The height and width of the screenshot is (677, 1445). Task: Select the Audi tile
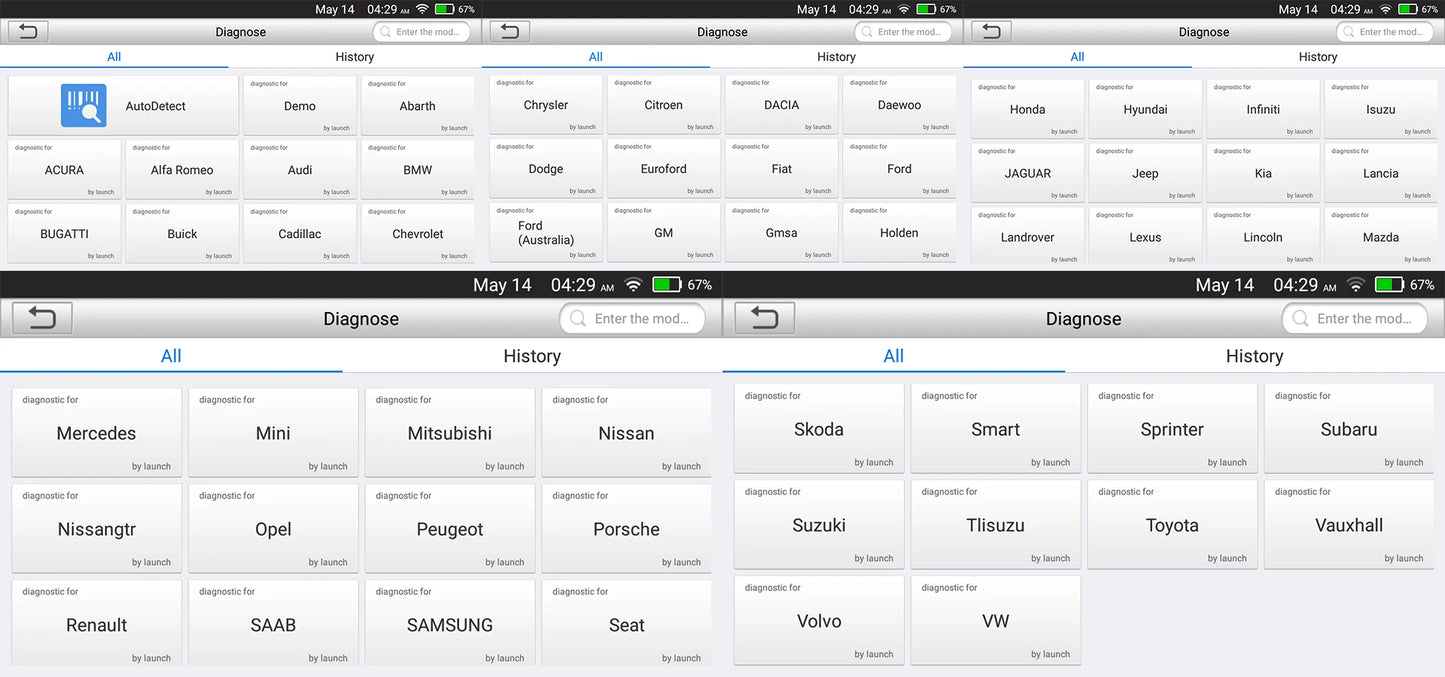pyautogui.click(x=300, y=169)
